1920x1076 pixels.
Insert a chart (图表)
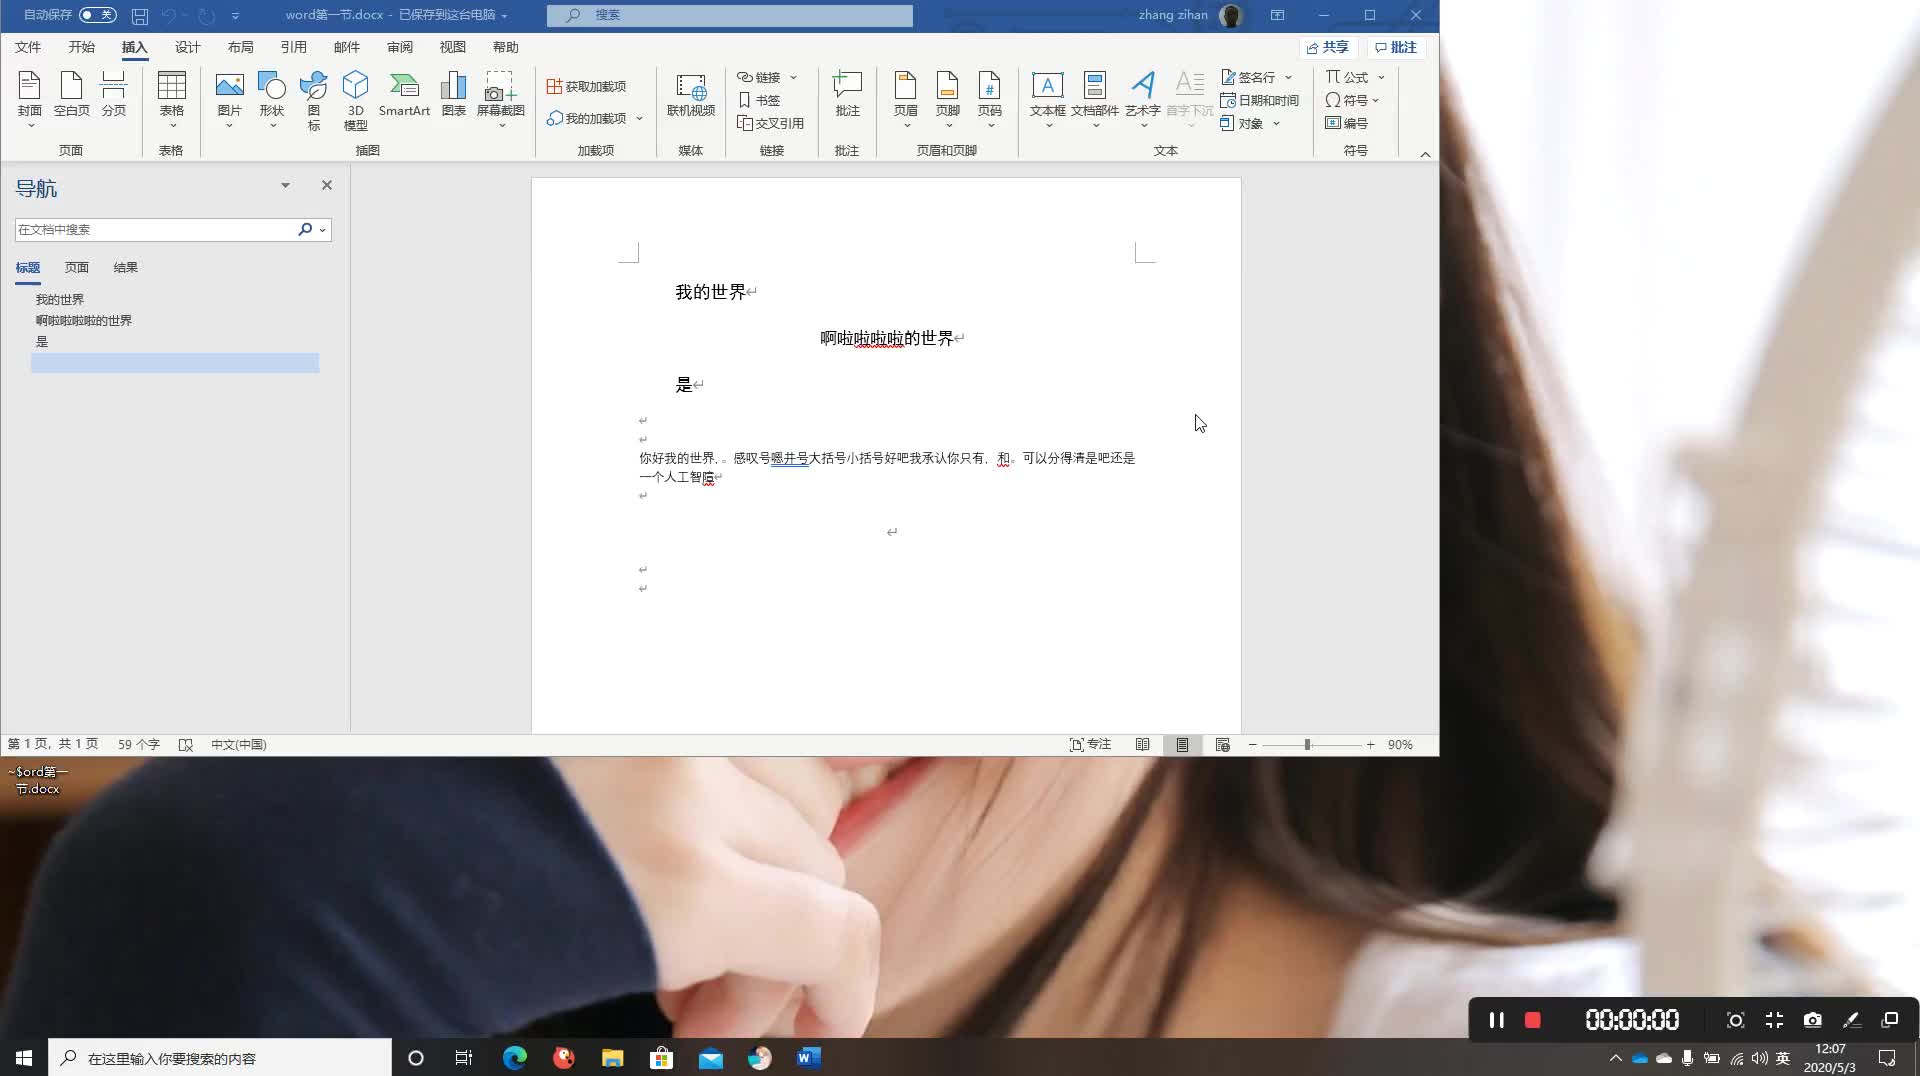[454, 95]
